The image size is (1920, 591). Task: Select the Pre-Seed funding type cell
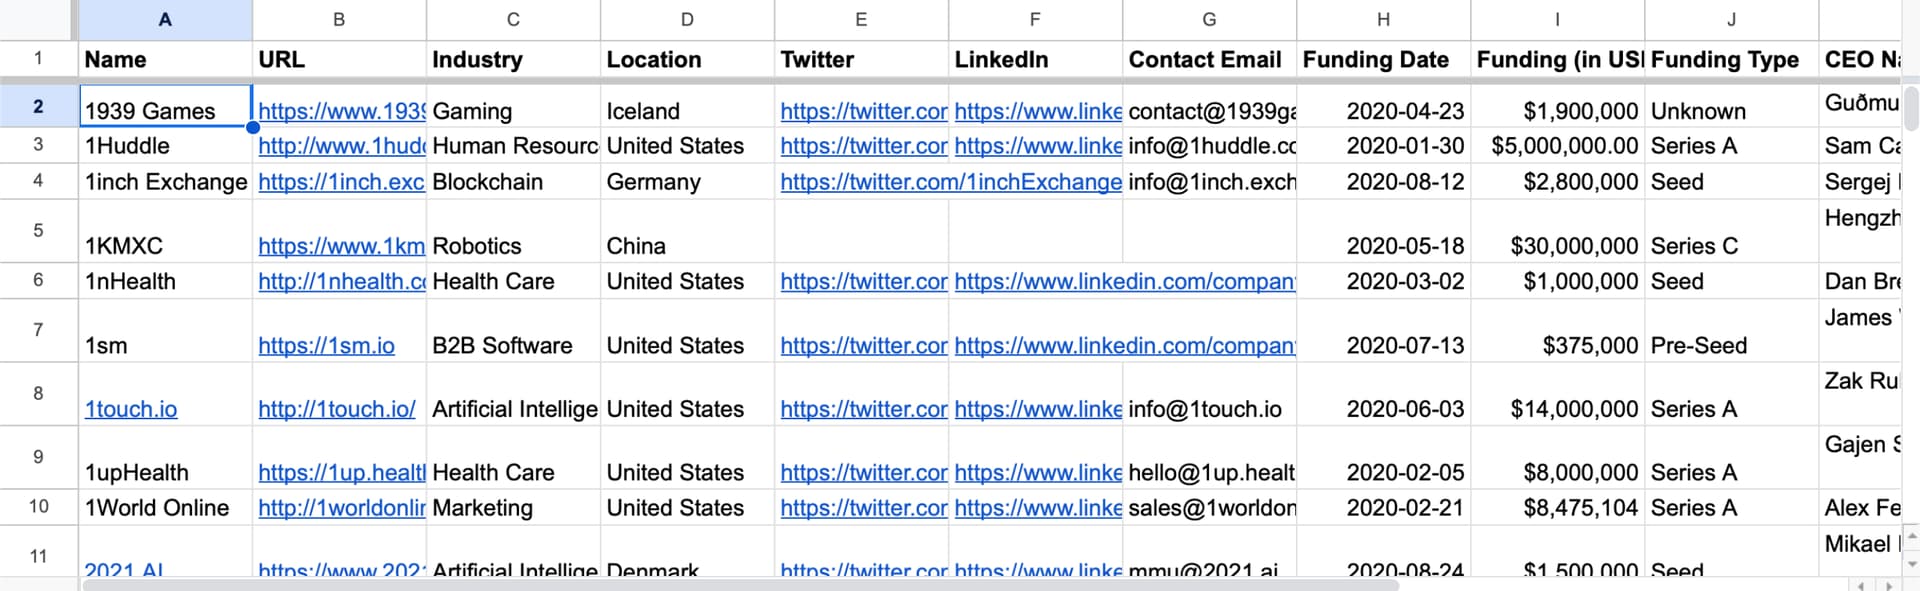coord(1731,331)
